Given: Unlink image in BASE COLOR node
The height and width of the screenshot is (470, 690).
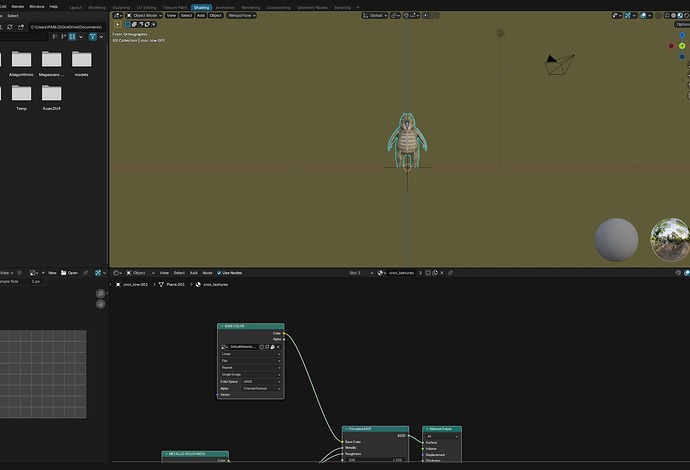Looking at the screenshot, I should point(278,347).
